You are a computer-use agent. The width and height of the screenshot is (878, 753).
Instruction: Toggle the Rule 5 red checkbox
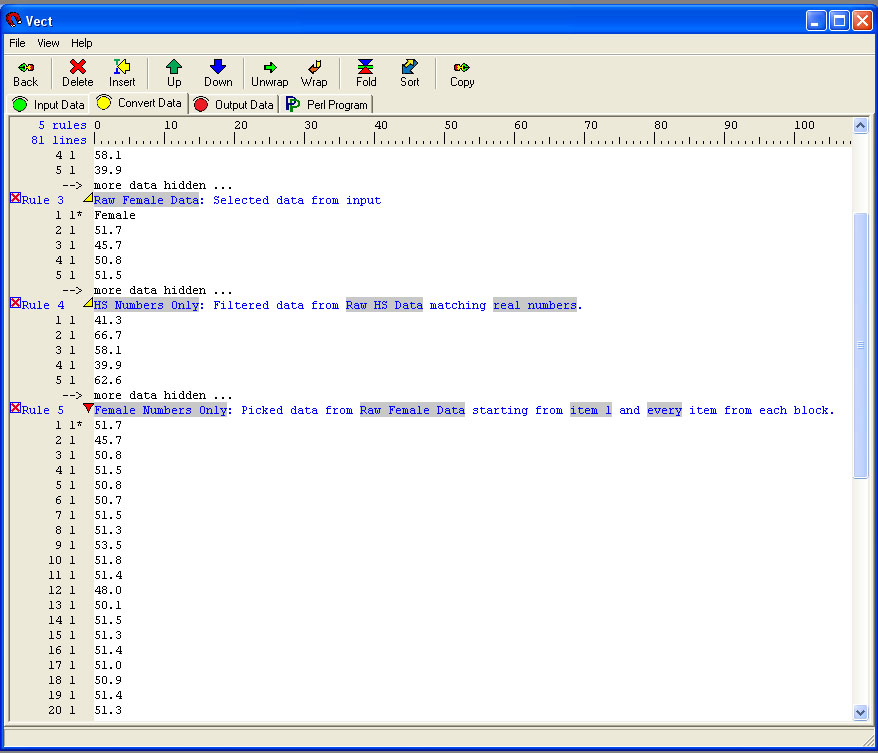click(x=15, y=408)
